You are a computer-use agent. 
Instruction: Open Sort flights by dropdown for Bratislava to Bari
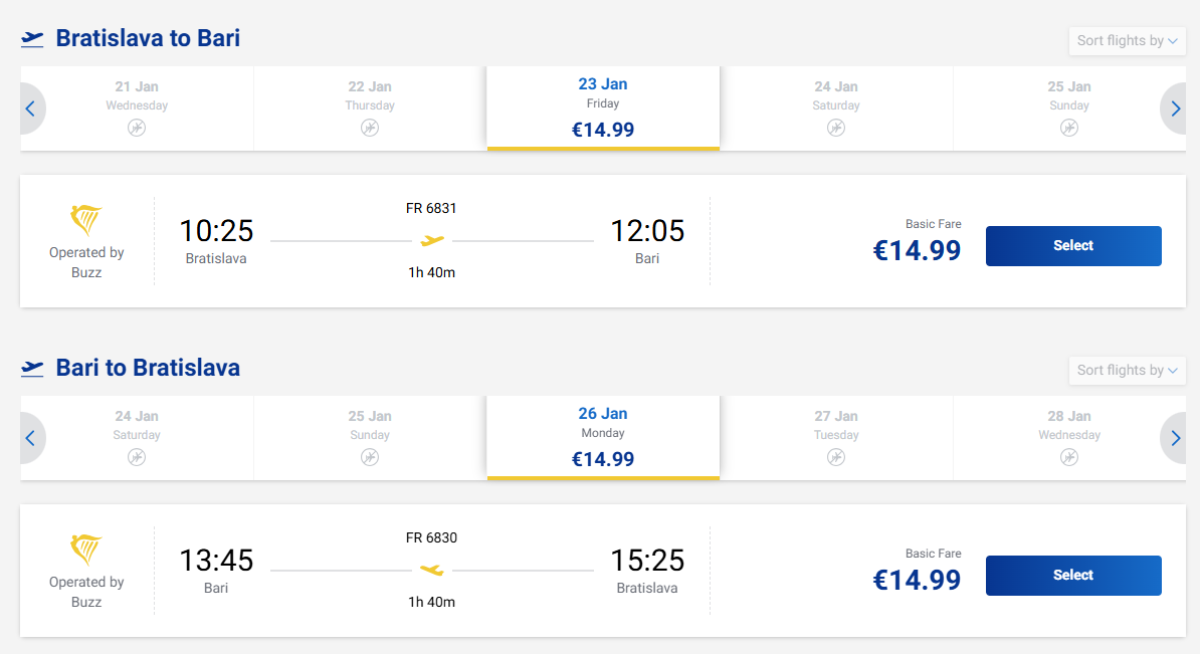pyautogui.click(x=1127, y=41)
